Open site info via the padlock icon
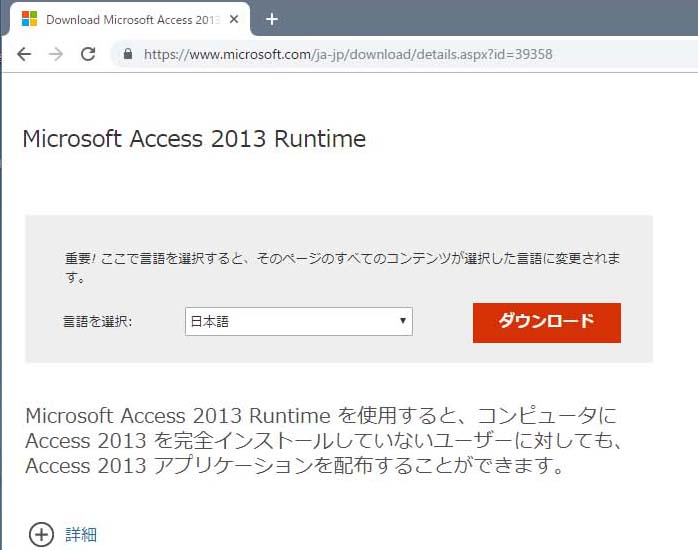Screen dimensions: 698x550 coord(127,55)
